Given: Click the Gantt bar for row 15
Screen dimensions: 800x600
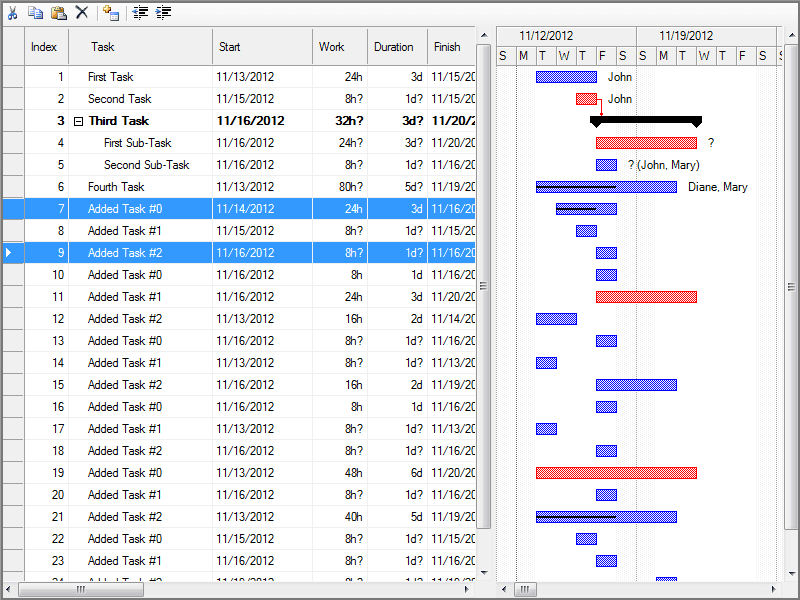Looking at the screenshot, I should tap(636, 385).
